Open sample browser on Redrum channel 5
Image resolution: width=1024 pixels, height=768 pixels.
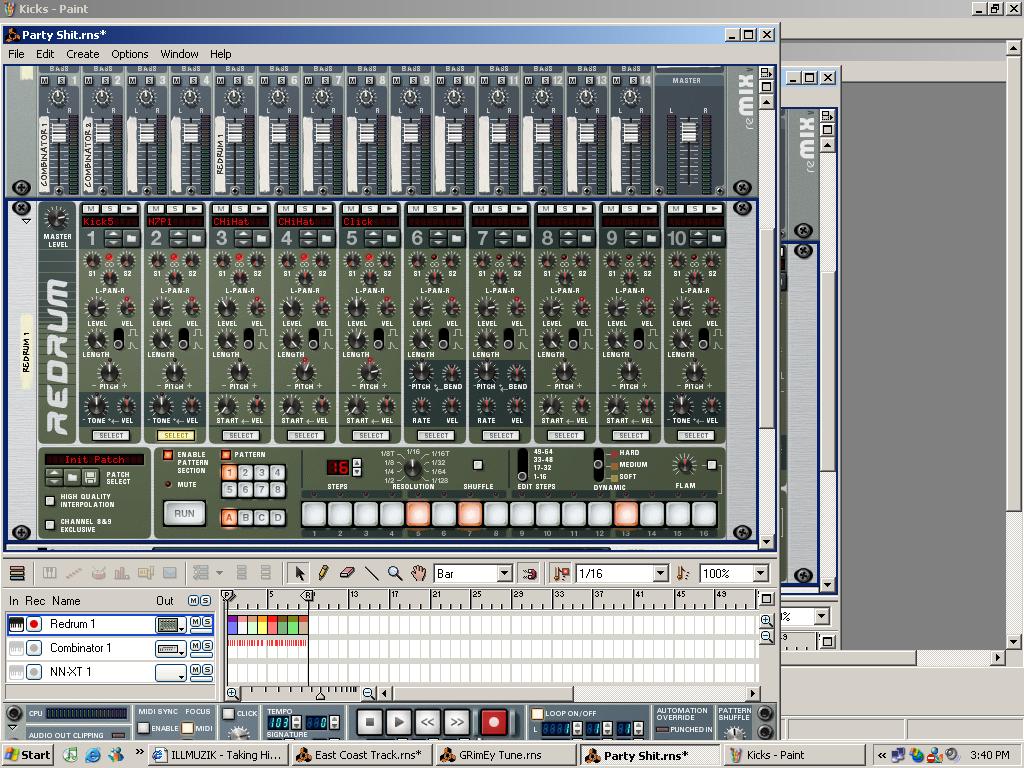point(391,238)
